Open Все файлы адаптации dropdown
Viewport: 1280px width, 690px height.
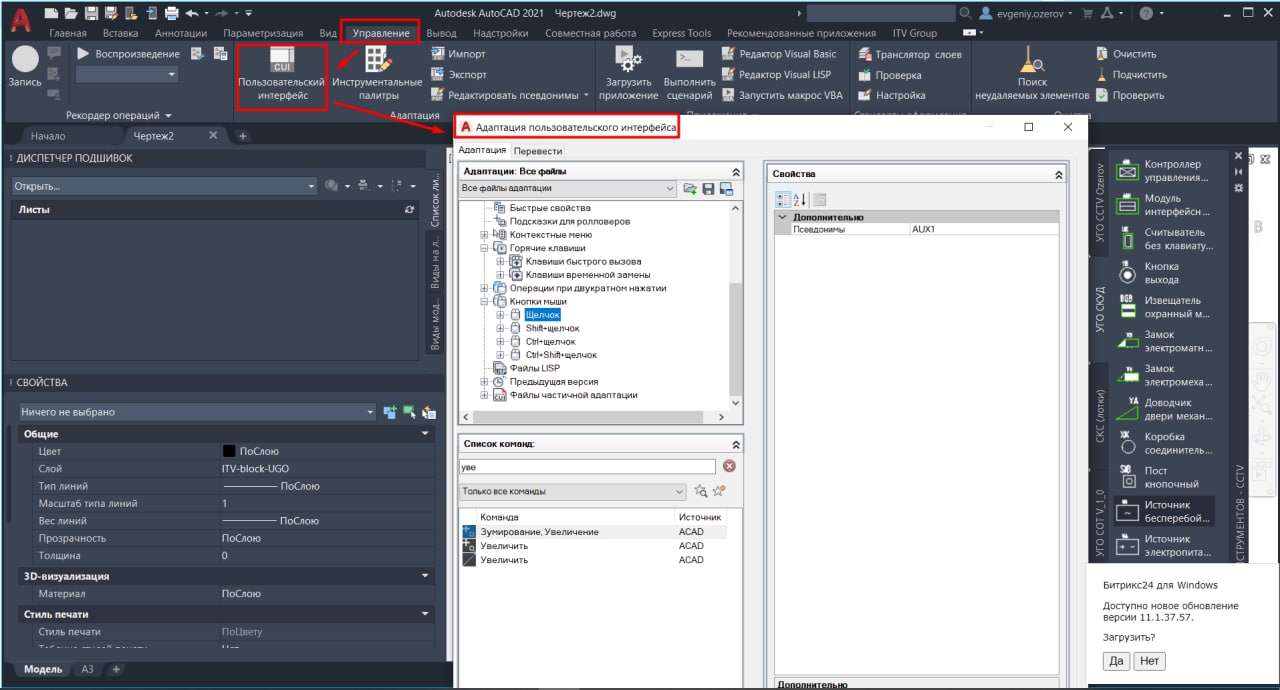(x=568, y=188)
